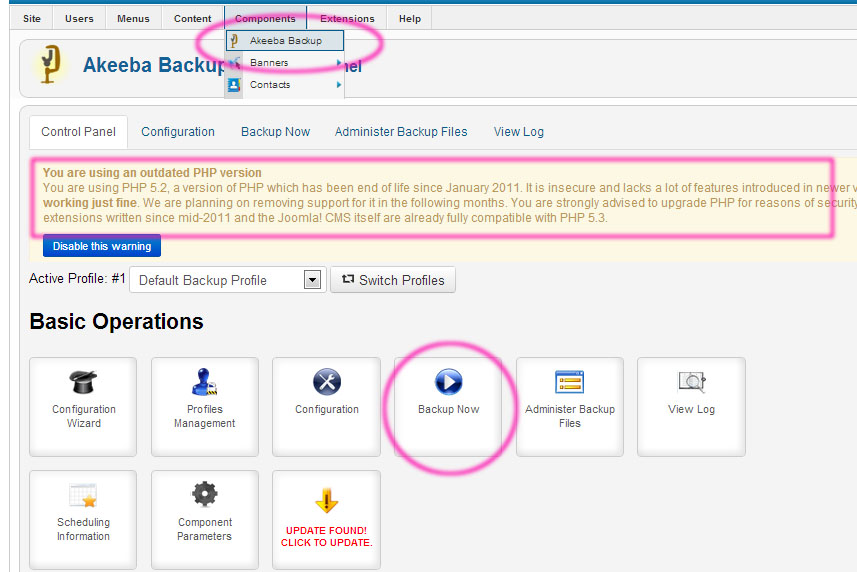Click UPDATE FOUND! CLICK TO UPDATE text
This screenshot has width=857, height=572.
pyautogui.click(x=326, y=536)
